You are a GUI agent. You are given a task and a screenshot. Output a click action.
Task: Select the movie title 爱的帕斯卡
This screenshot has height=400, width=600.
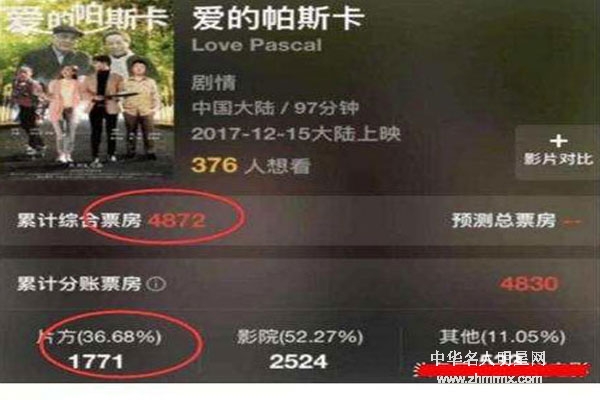point(277,18)
